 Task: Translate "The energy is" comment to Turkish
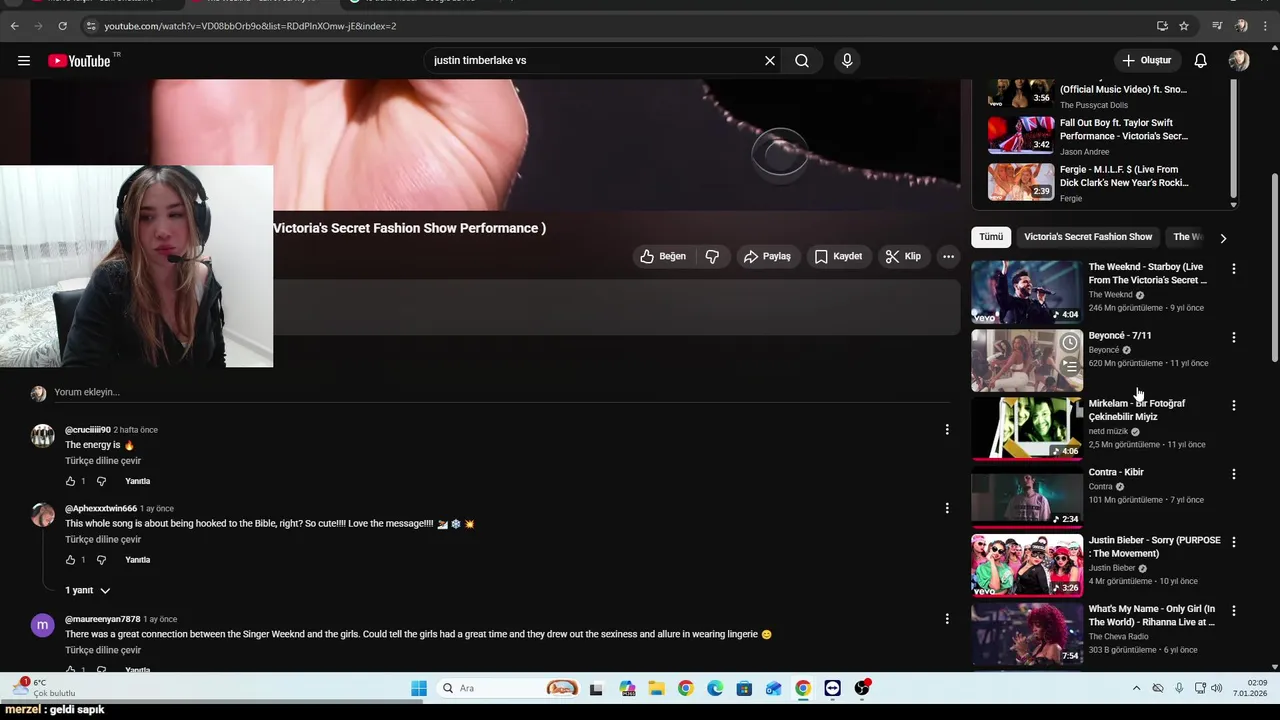point(103,461)
